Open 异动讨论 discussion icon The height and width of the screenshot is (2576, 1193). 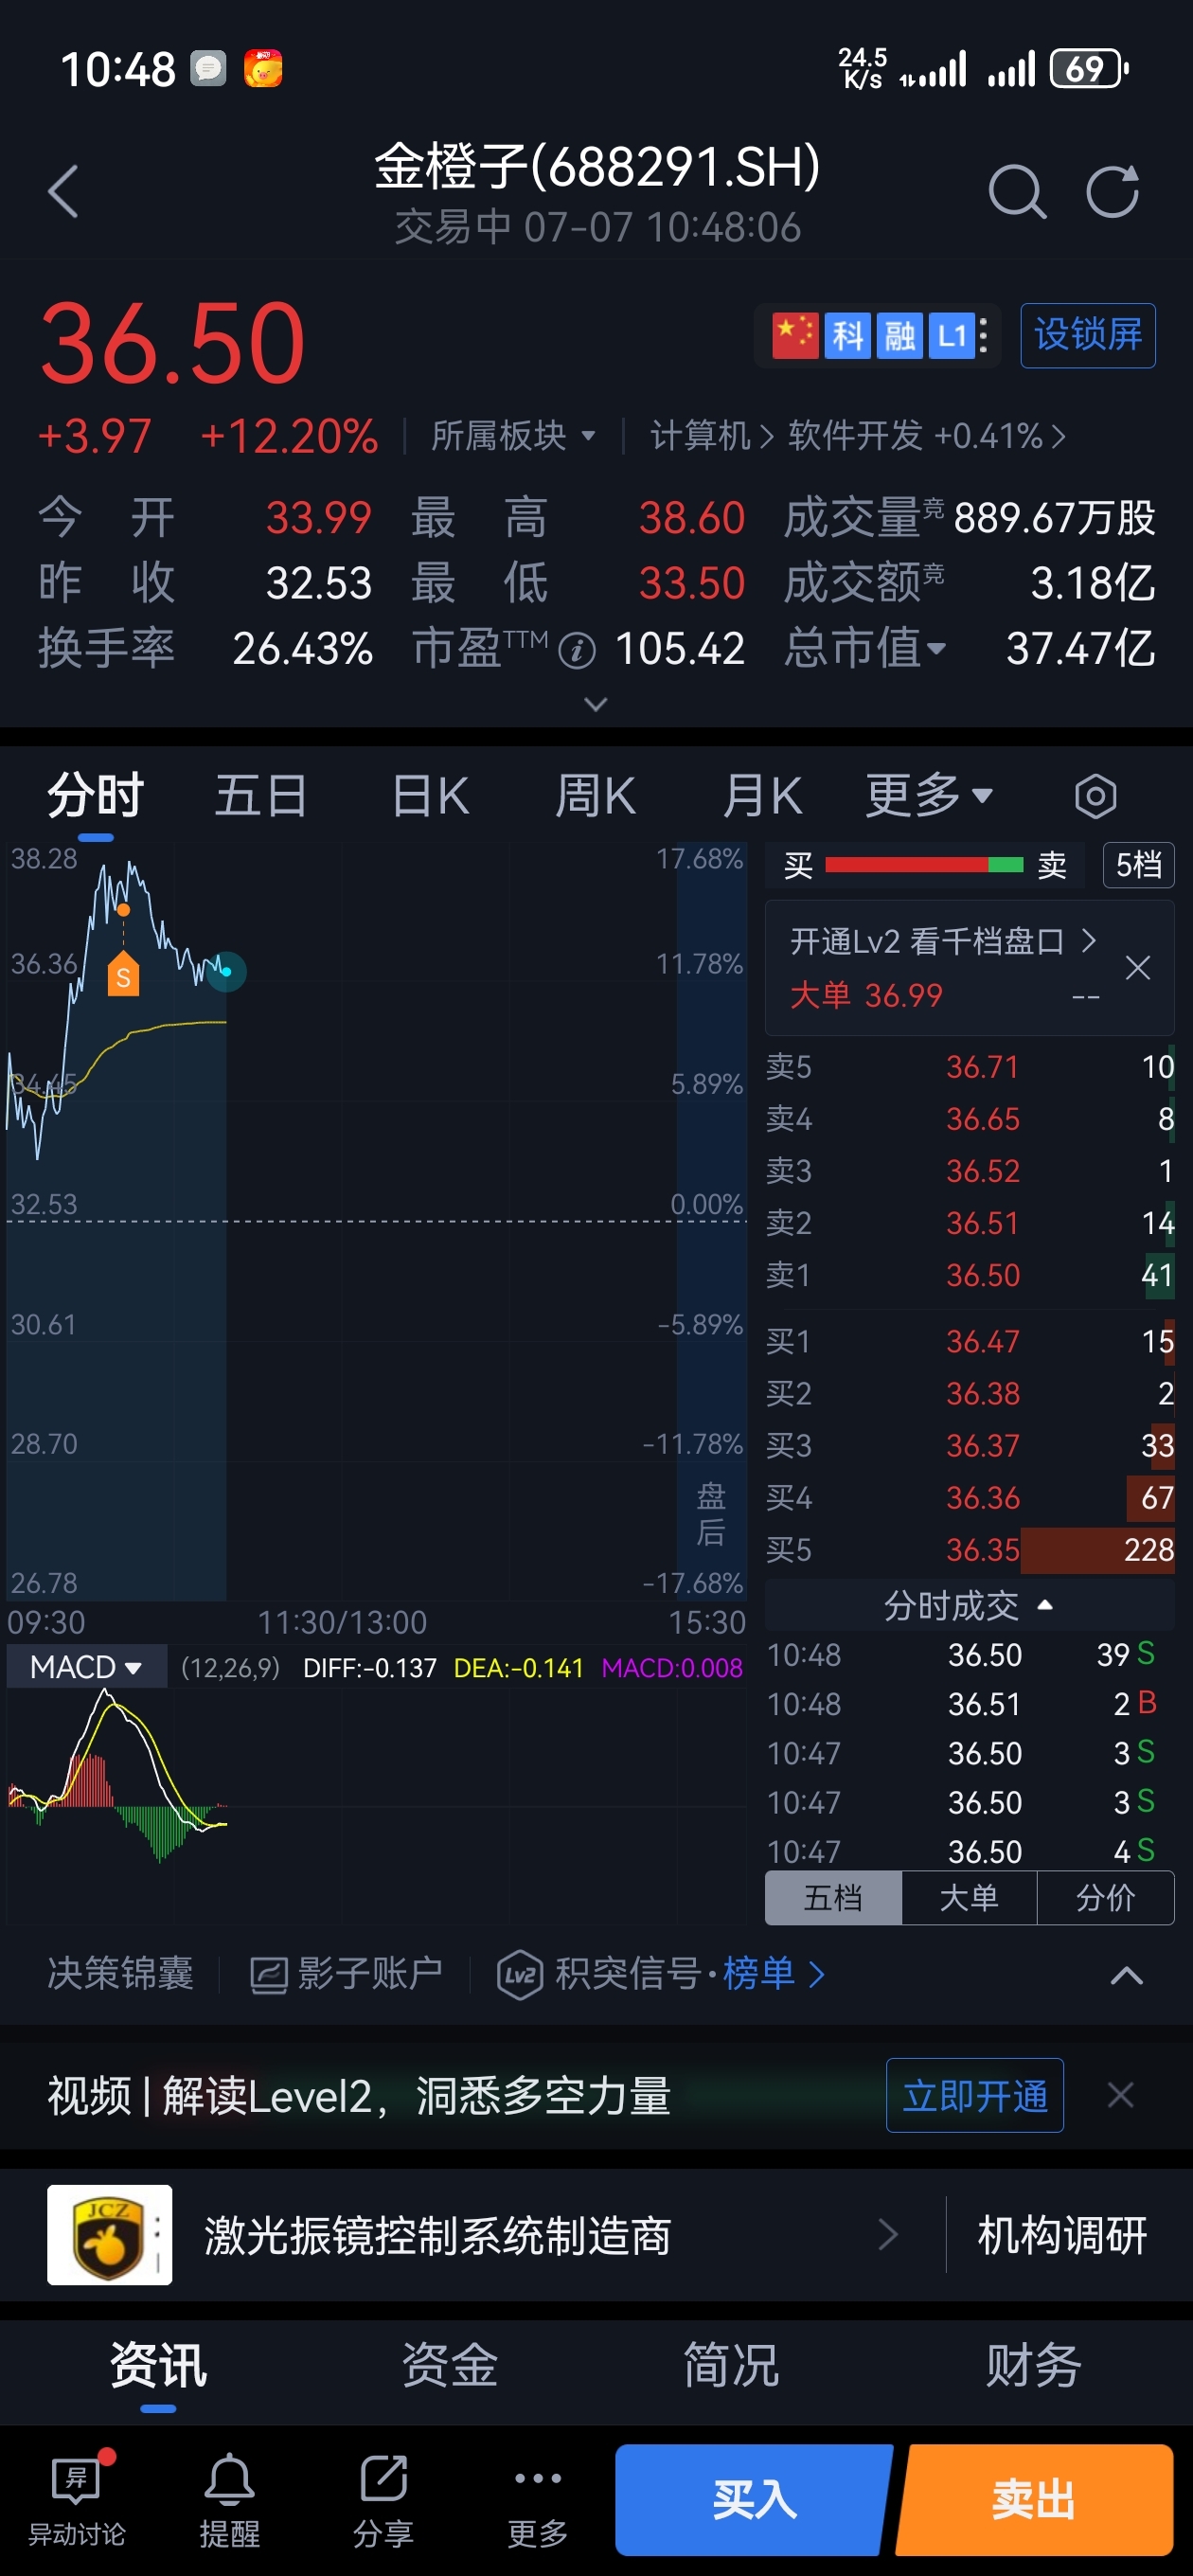(x=77, y=2500)
